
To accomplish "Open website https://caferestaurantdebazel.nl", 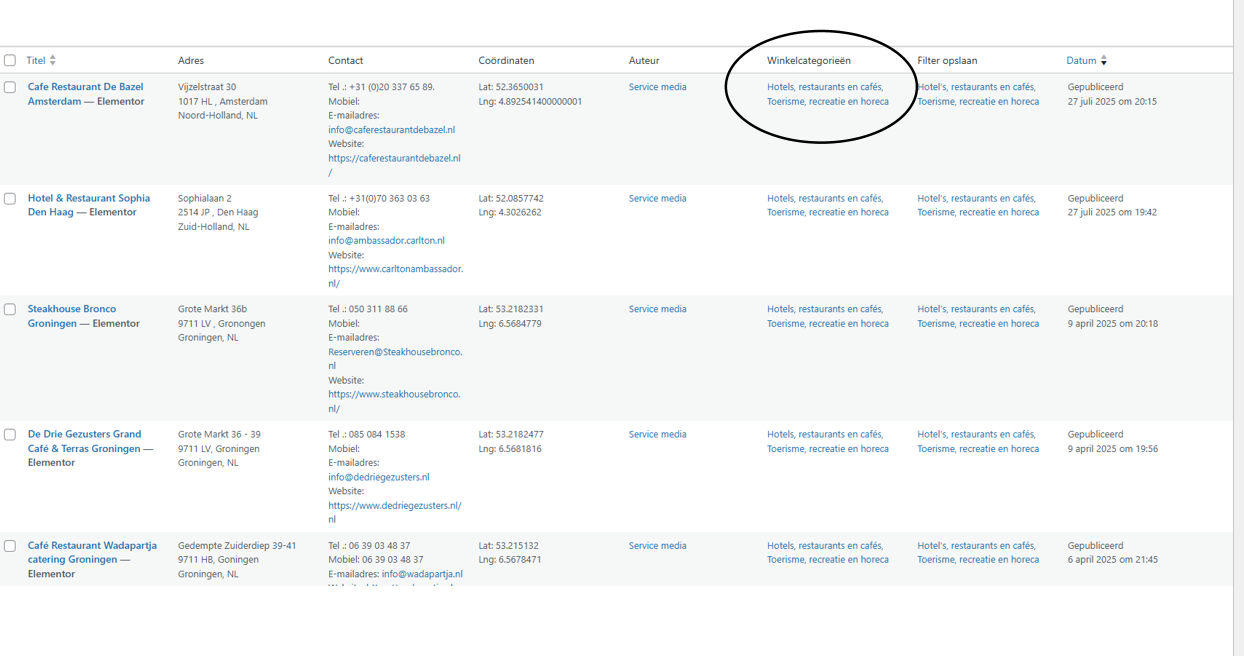I will [x=394, y=165].
